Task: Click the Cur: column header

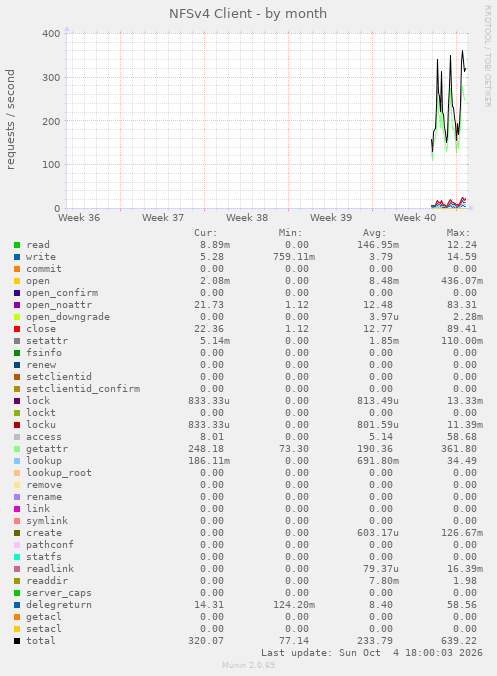Action: 206,233
